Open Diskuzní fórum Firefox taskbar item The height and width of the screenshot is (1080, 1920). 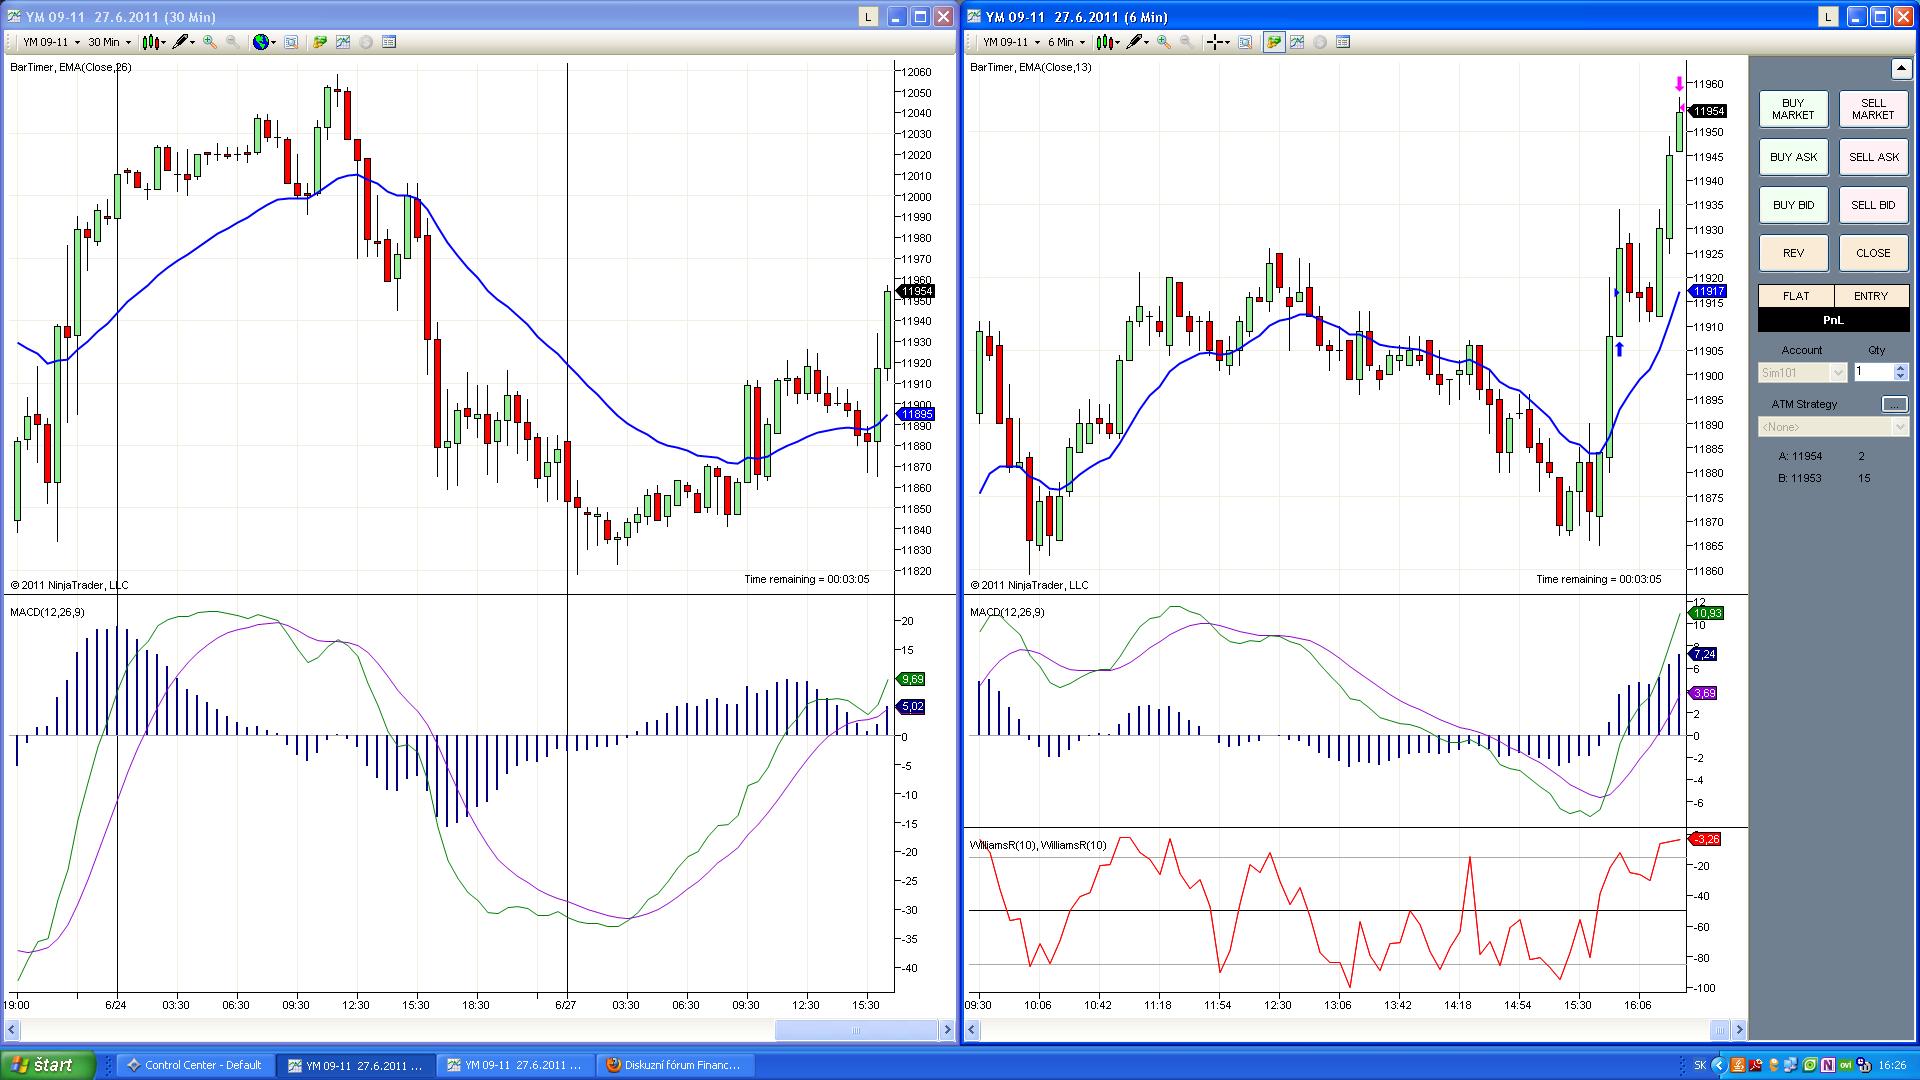(x=674, y=1065)
